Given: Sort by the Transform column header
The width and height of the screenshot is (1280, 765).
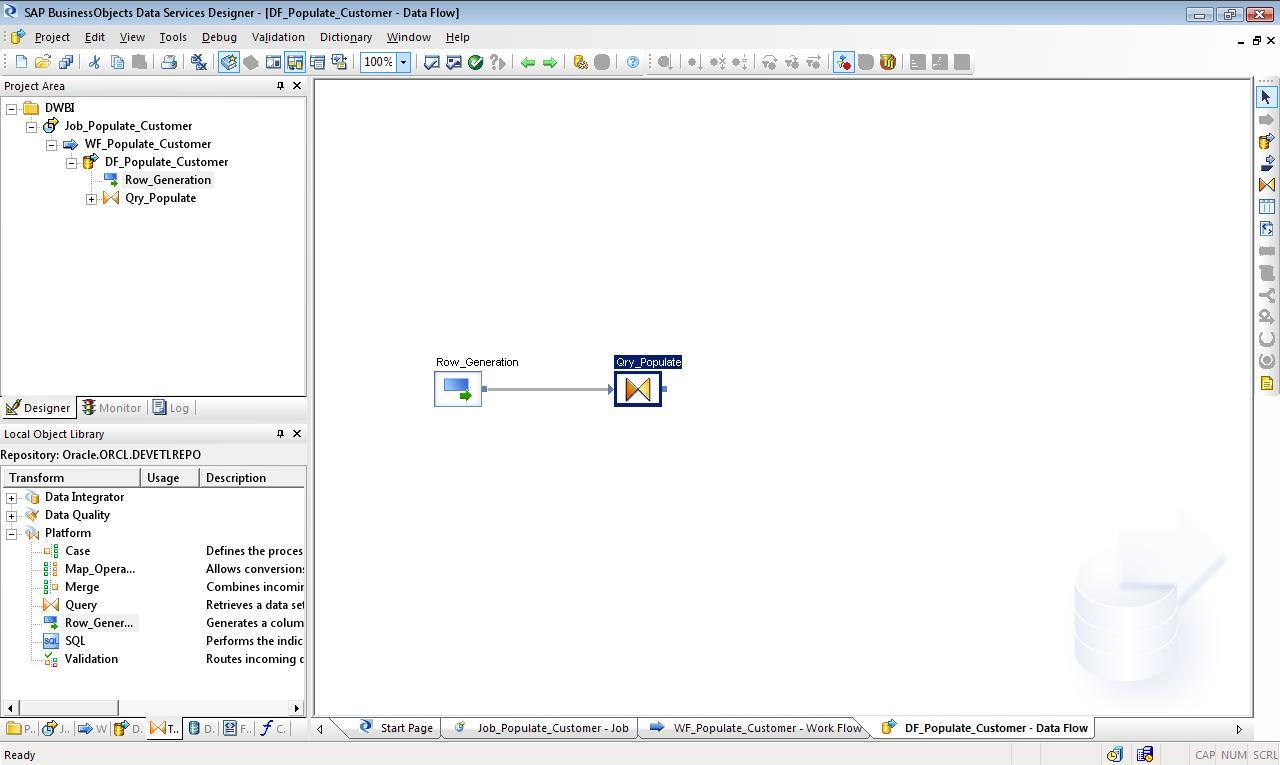Looking at the screenshot, I should tap(70, 478).
